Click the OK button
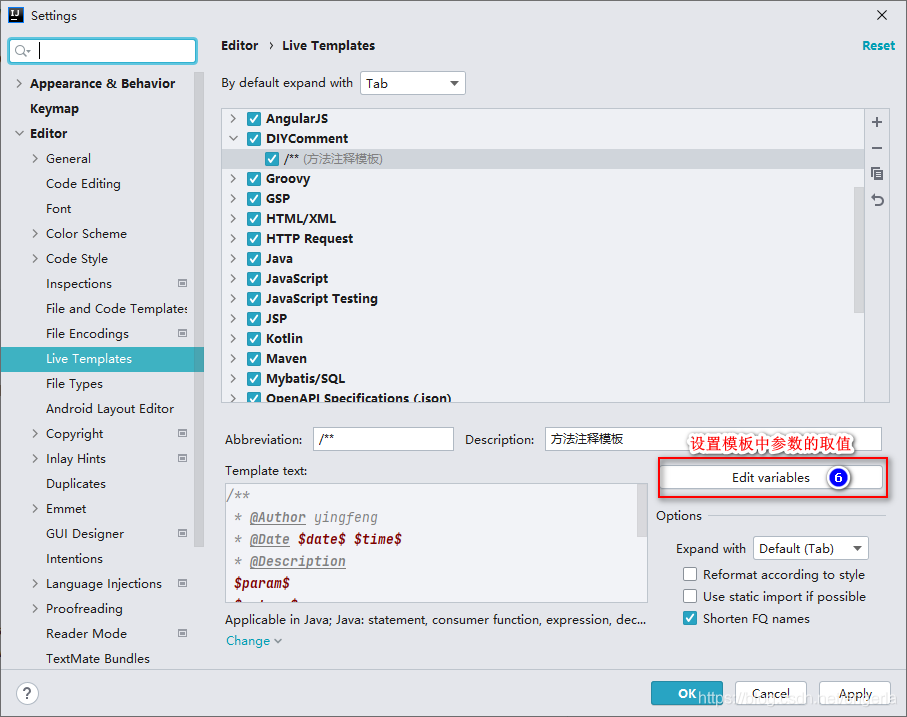Image resolution: width=907 pixels, height=717 pixels. coord(687,693)
